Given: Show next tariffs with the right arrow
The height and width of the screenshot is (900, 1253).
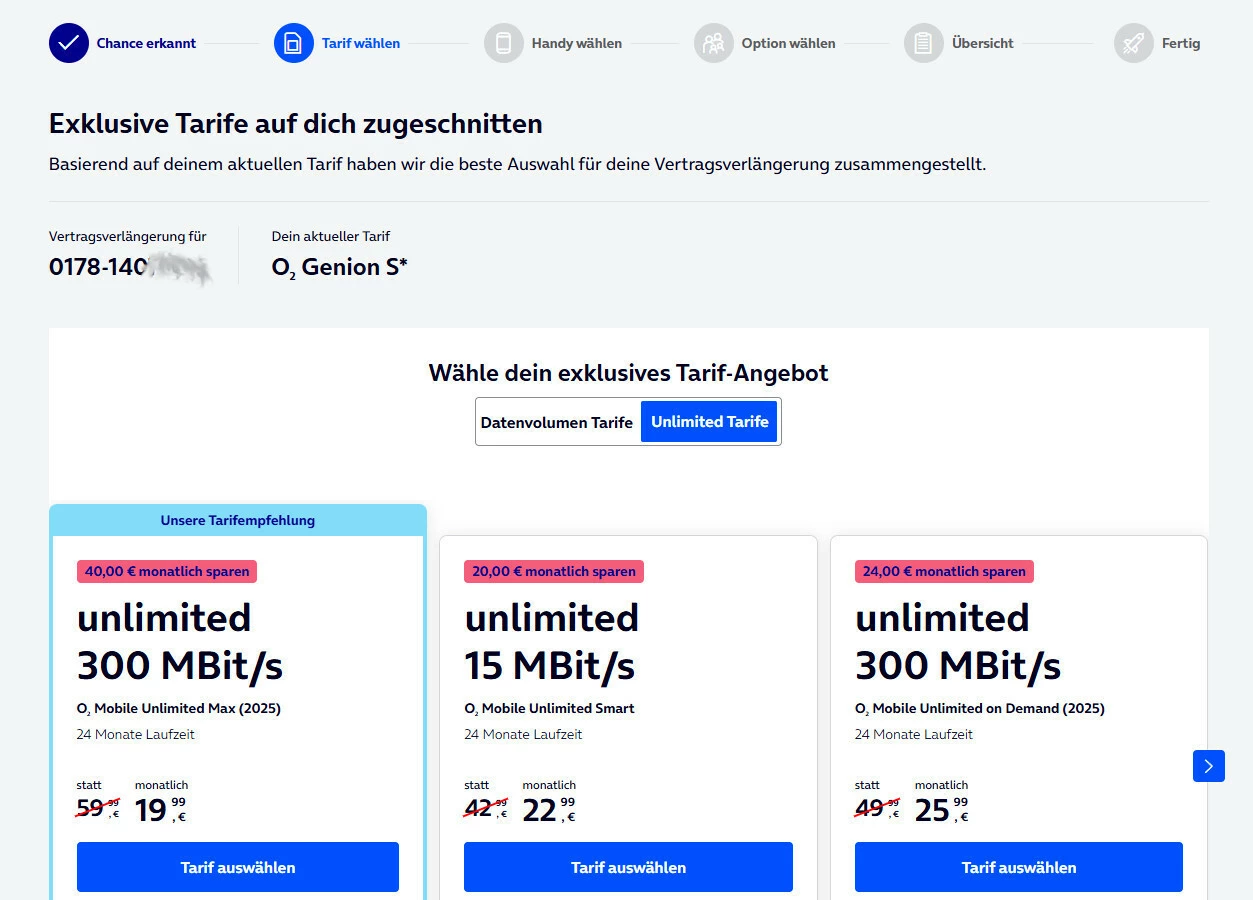Looking at the screenshot, I should pyautogui.click(x=1208, y=766).
